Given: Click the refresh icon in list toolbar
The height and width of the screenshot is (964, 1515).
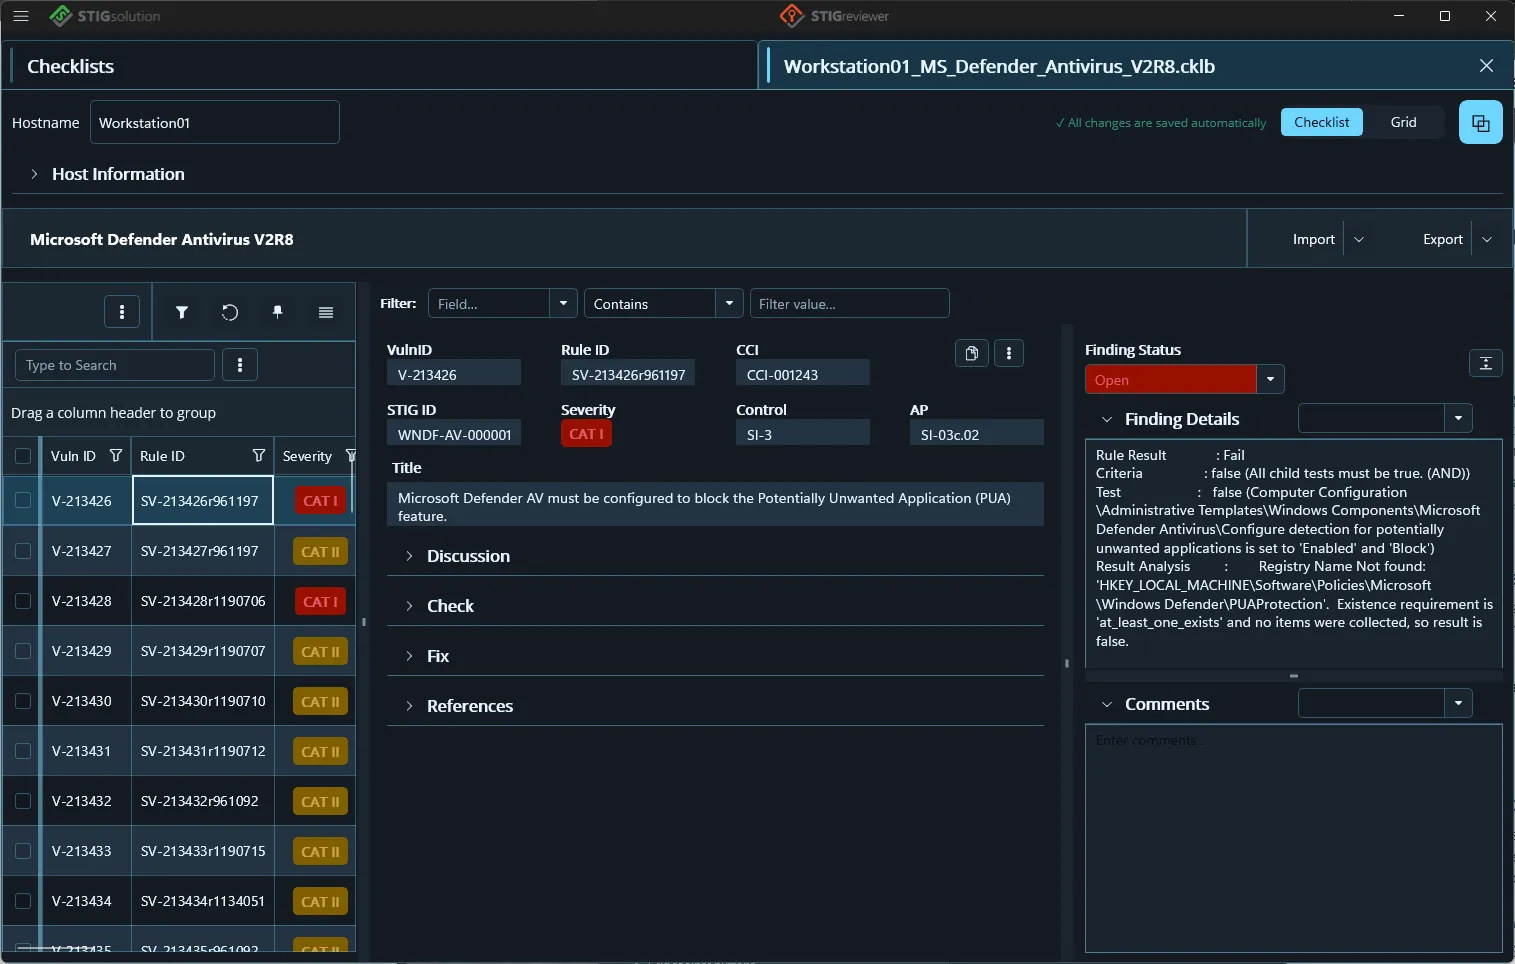Looking at the screenshot, I should tap(230, 312).
